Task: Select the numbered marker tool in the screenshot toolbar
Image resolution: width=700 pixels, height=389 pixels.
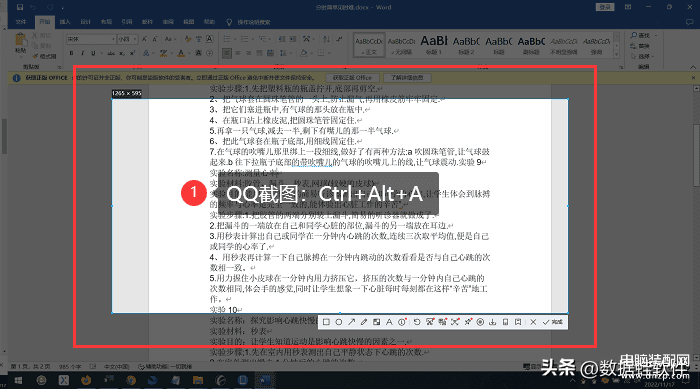Action: pos(402,322)
